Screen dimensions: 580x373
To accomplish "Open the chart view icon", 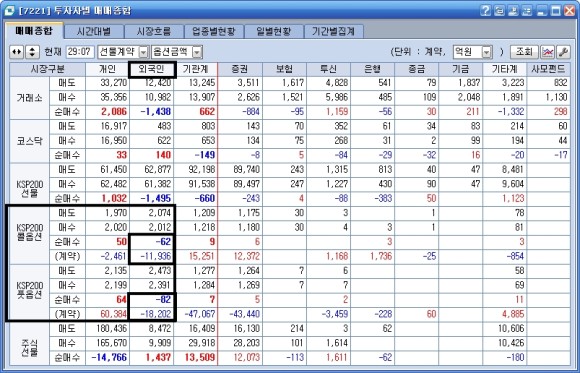I will [x=547, y=52].
